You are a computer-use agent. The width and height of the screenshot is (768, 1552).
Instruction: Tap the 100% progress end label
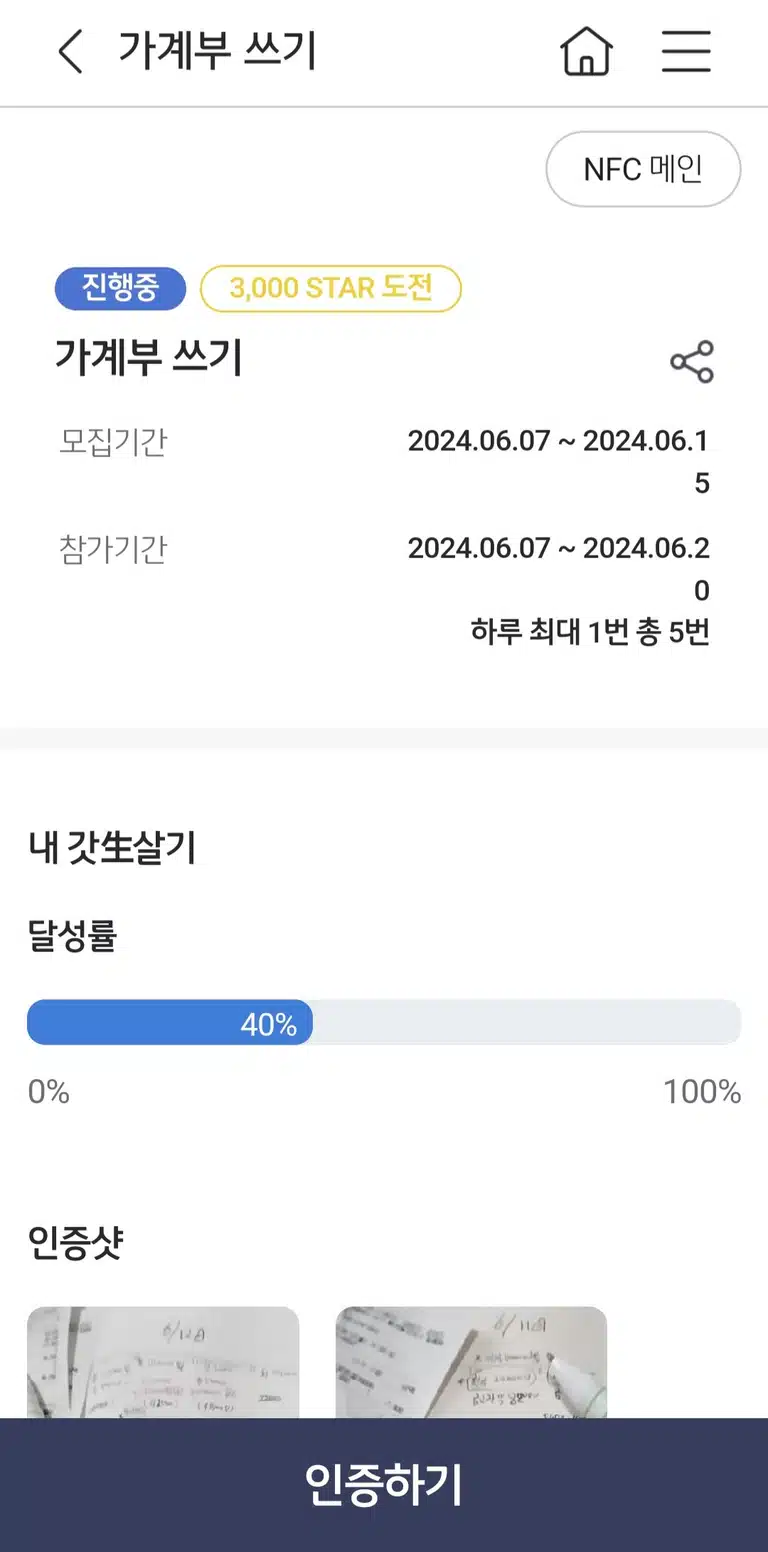pyautogui.click(x=702, y=1091)
